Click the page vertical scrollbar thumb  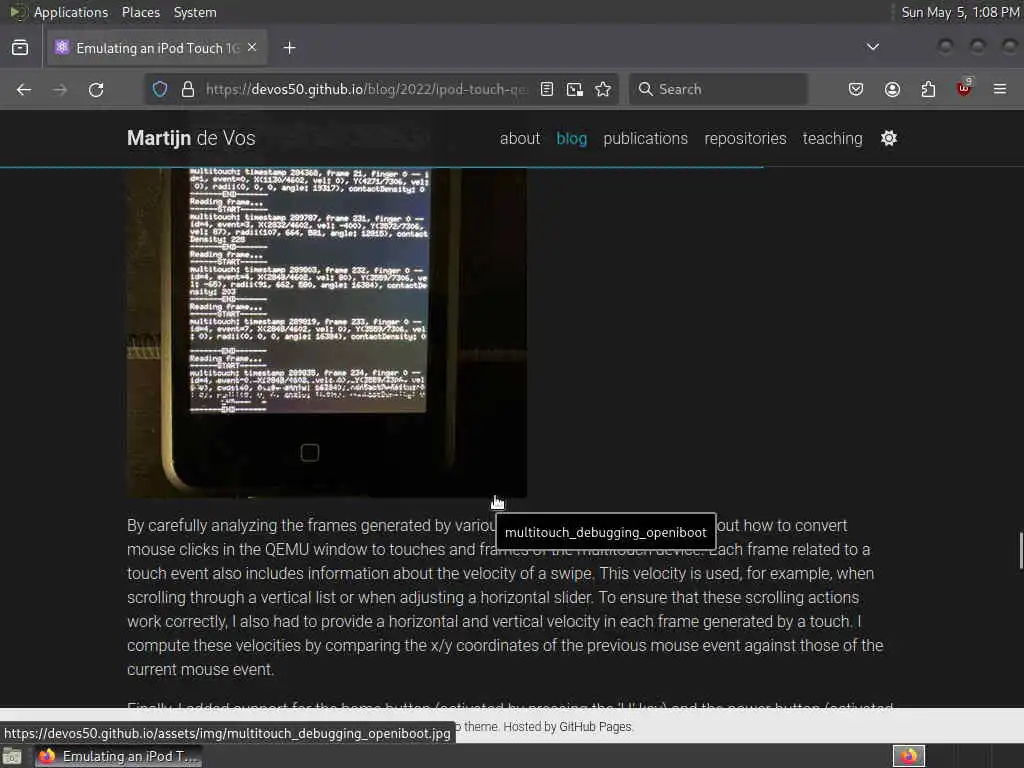[x=1021, y=551]
